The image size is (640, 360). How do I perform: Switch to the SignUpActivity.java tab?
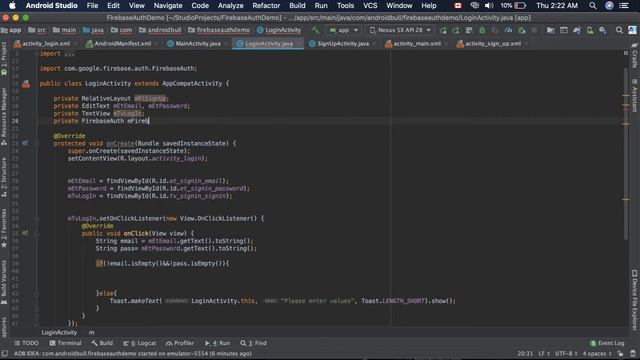(x=339, y=44)
